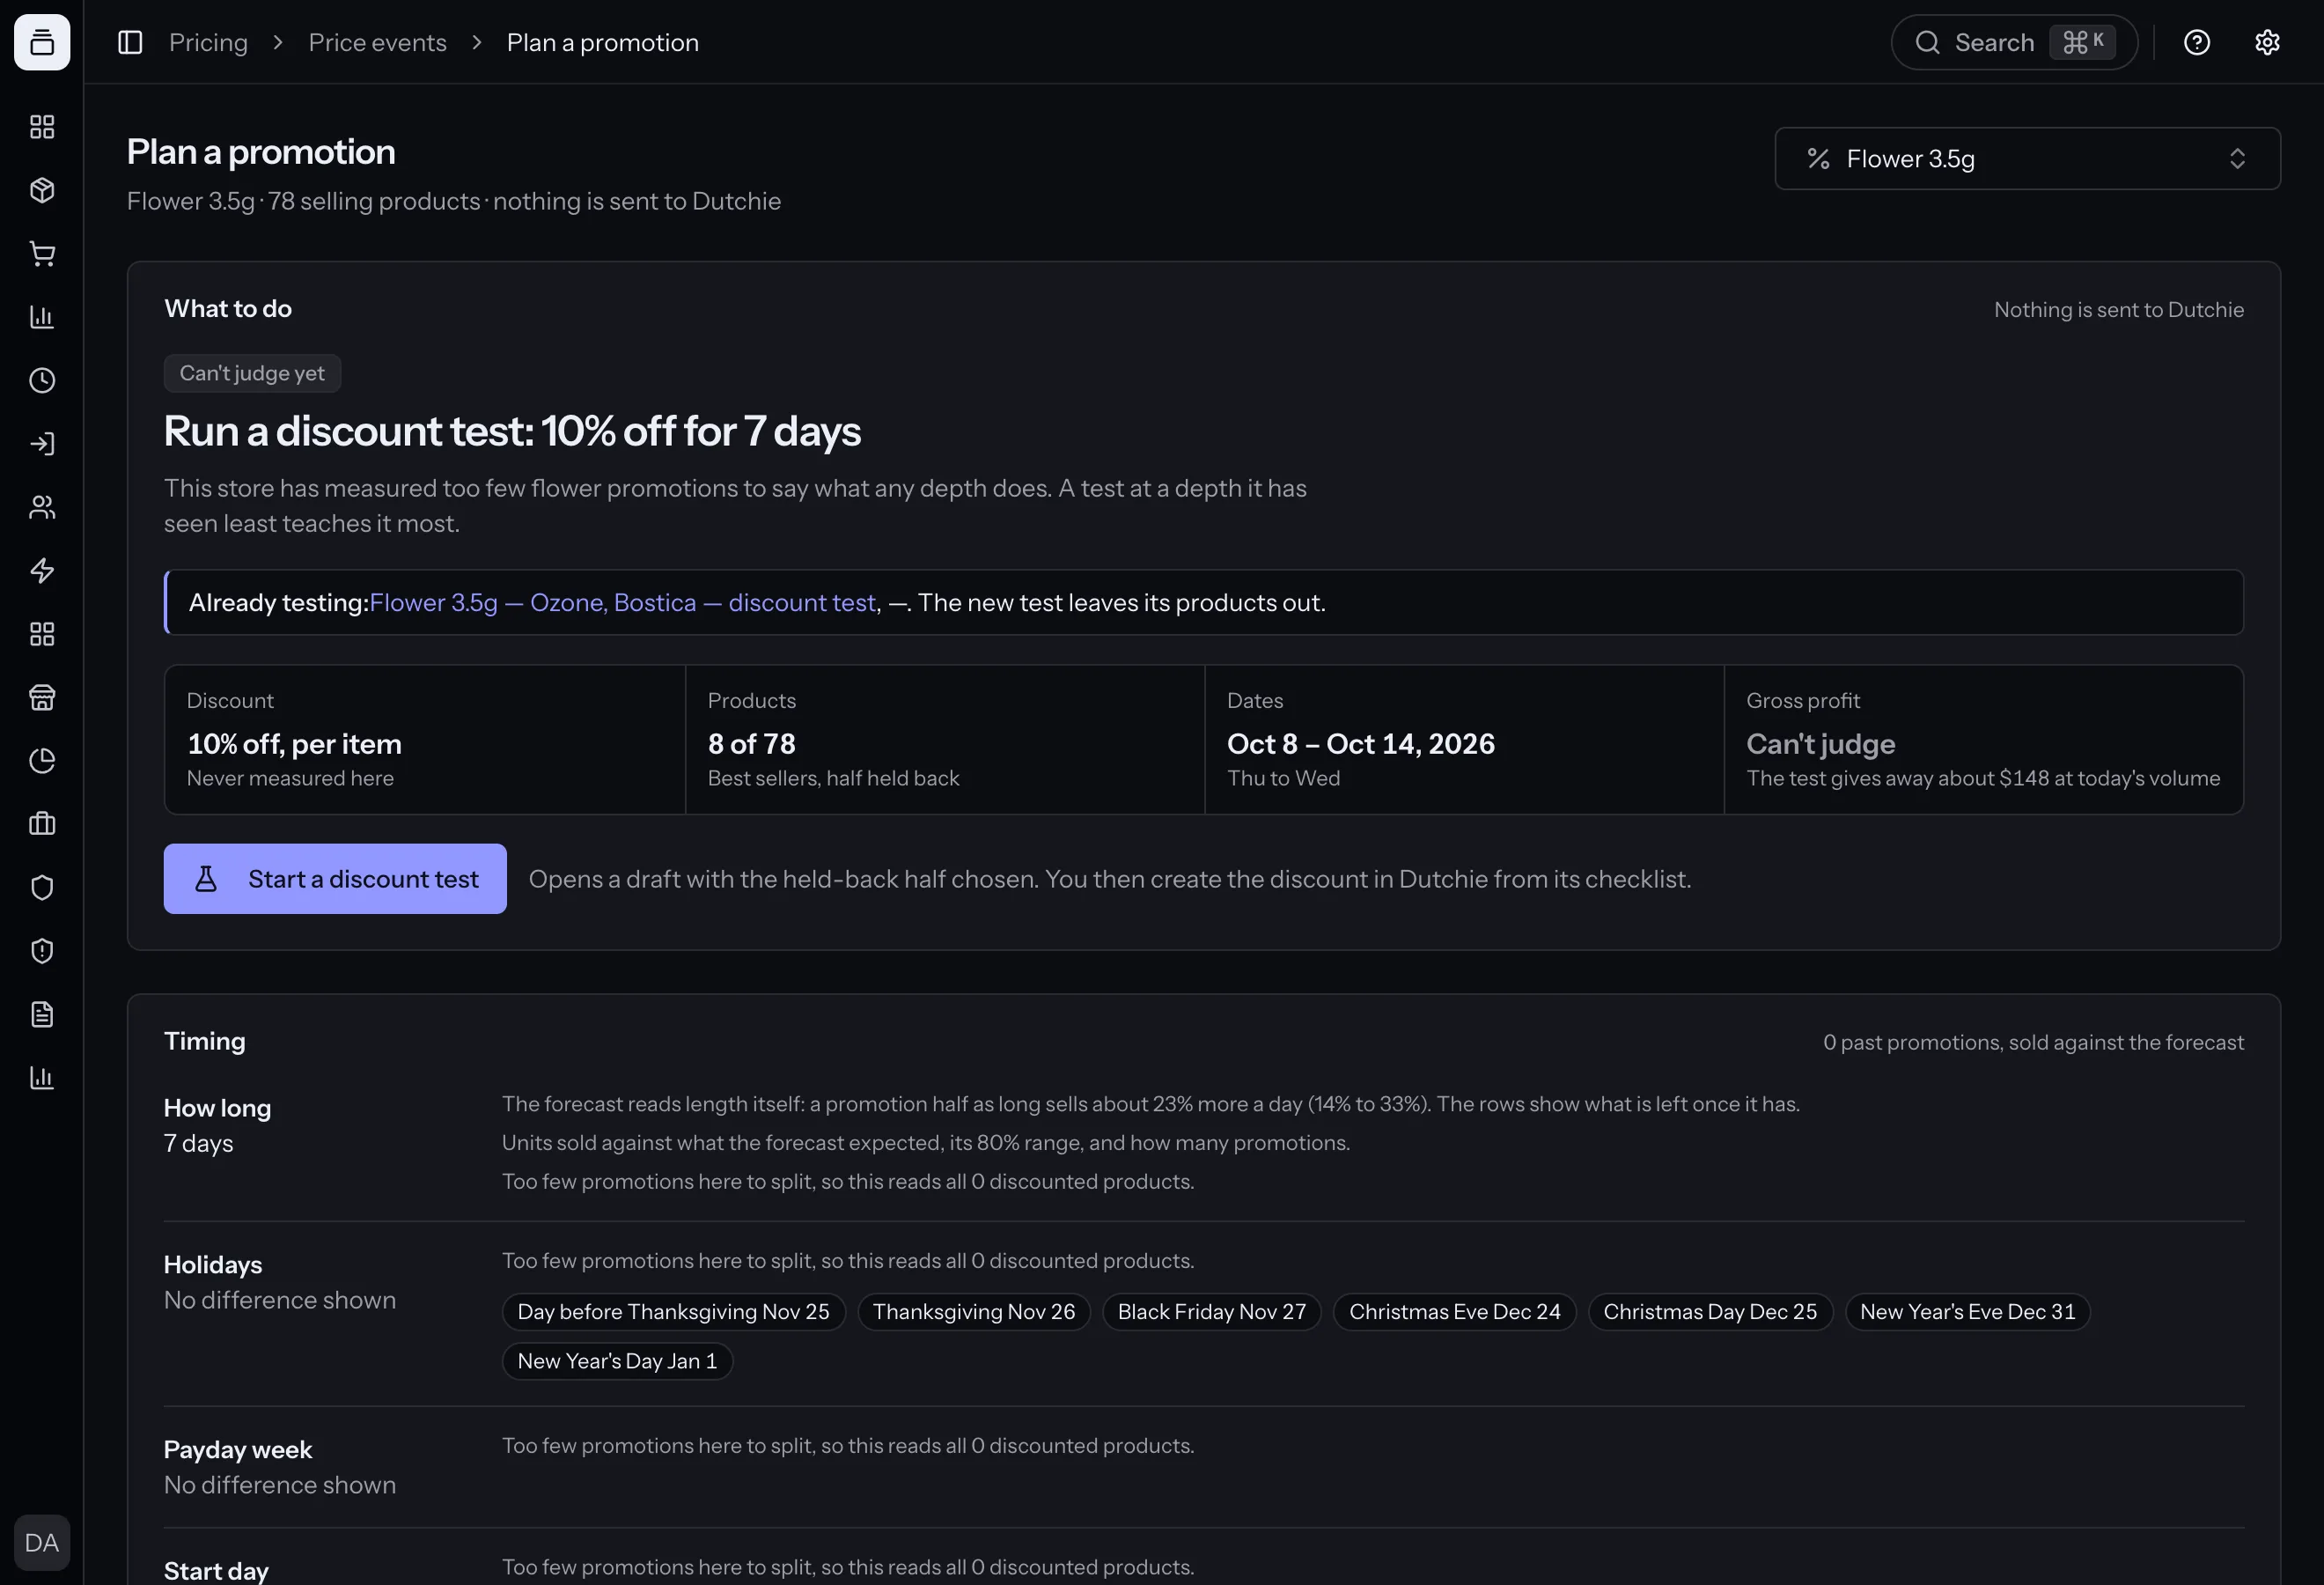Screen dimensions: 2324x1585
Task: Go to Price events breadcrumb
Action: 377,42
